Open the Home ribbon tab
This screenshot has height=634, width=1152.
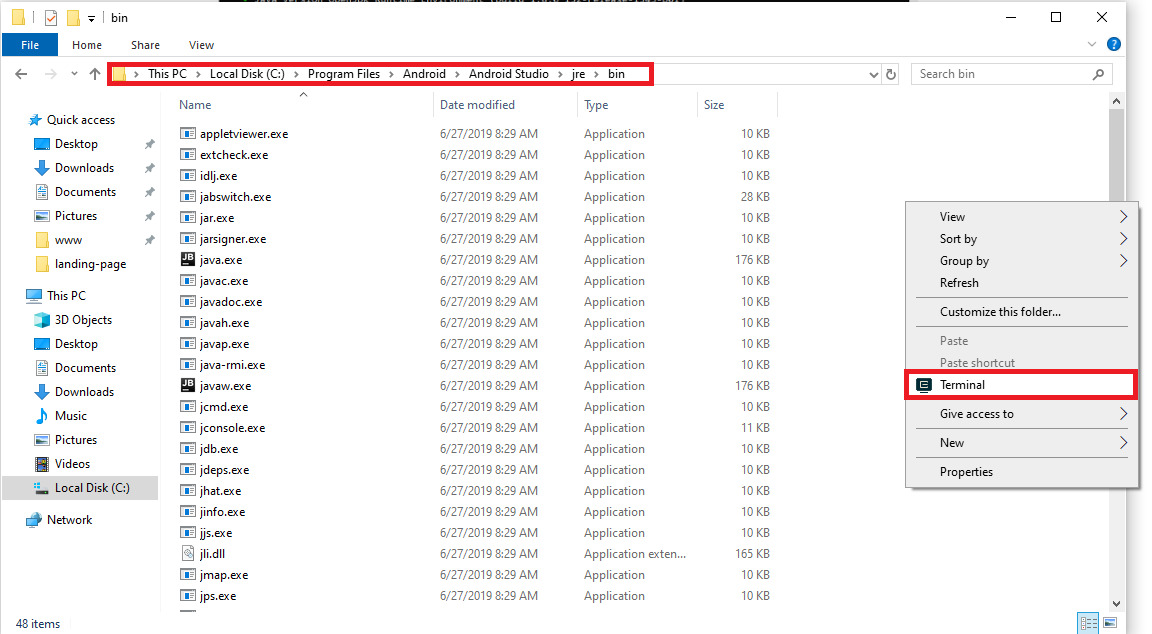point(87,45)
